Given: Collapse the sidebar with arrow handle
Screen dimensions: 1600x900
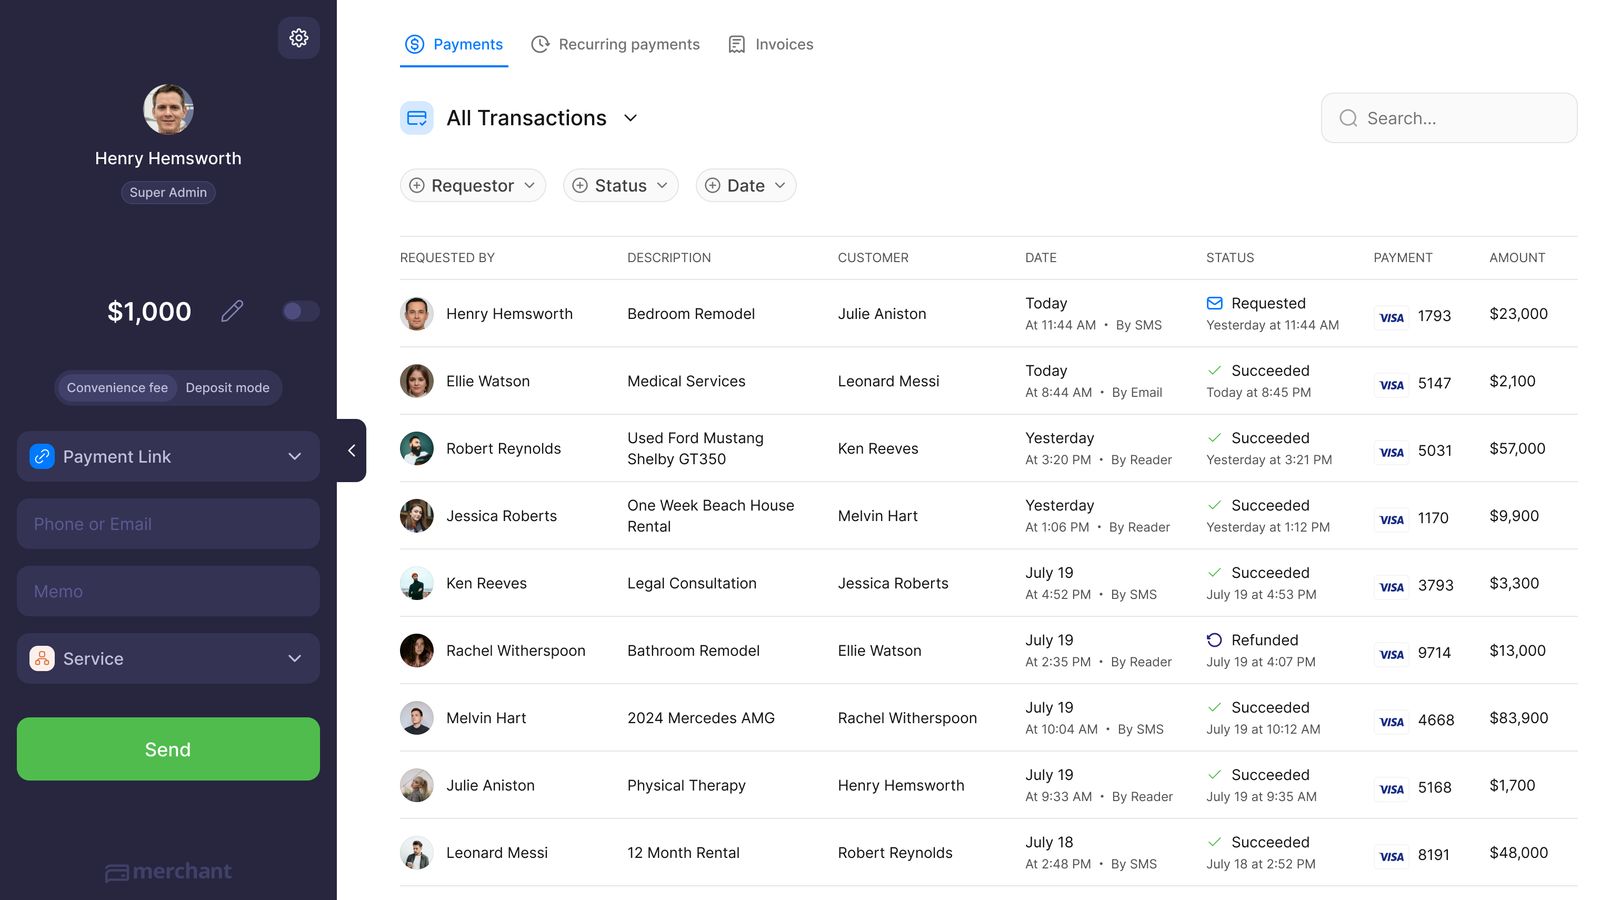Looking at the screenshot, I should (351, 450).
